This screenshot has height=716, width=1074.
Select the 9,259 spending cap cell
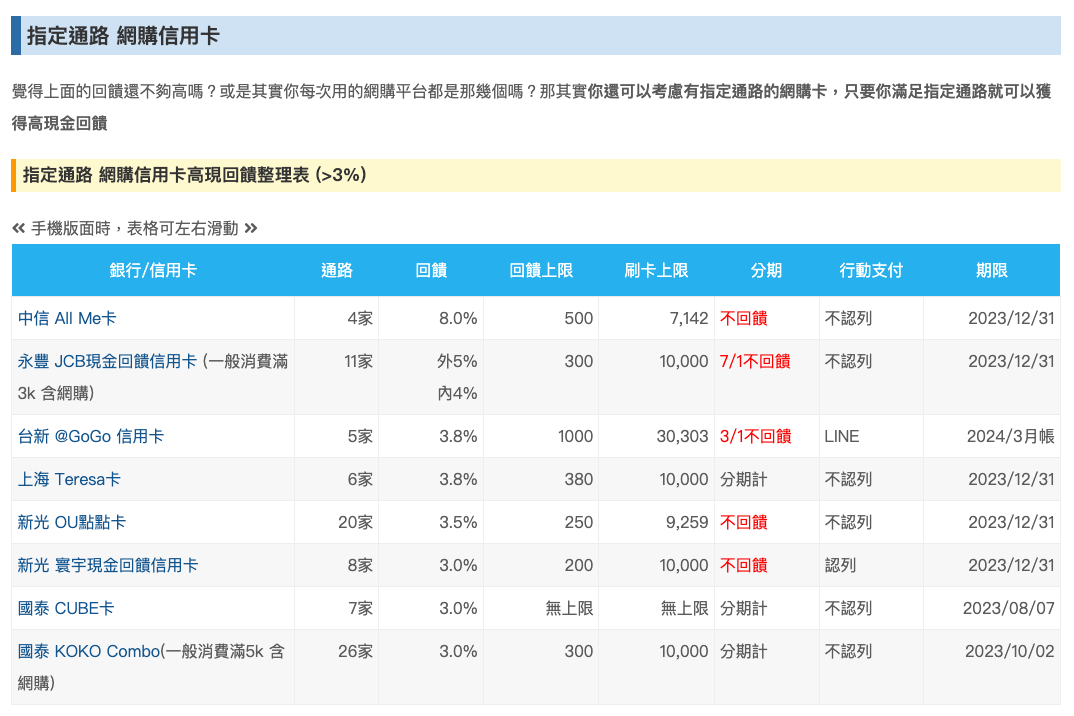pos(656,523)
